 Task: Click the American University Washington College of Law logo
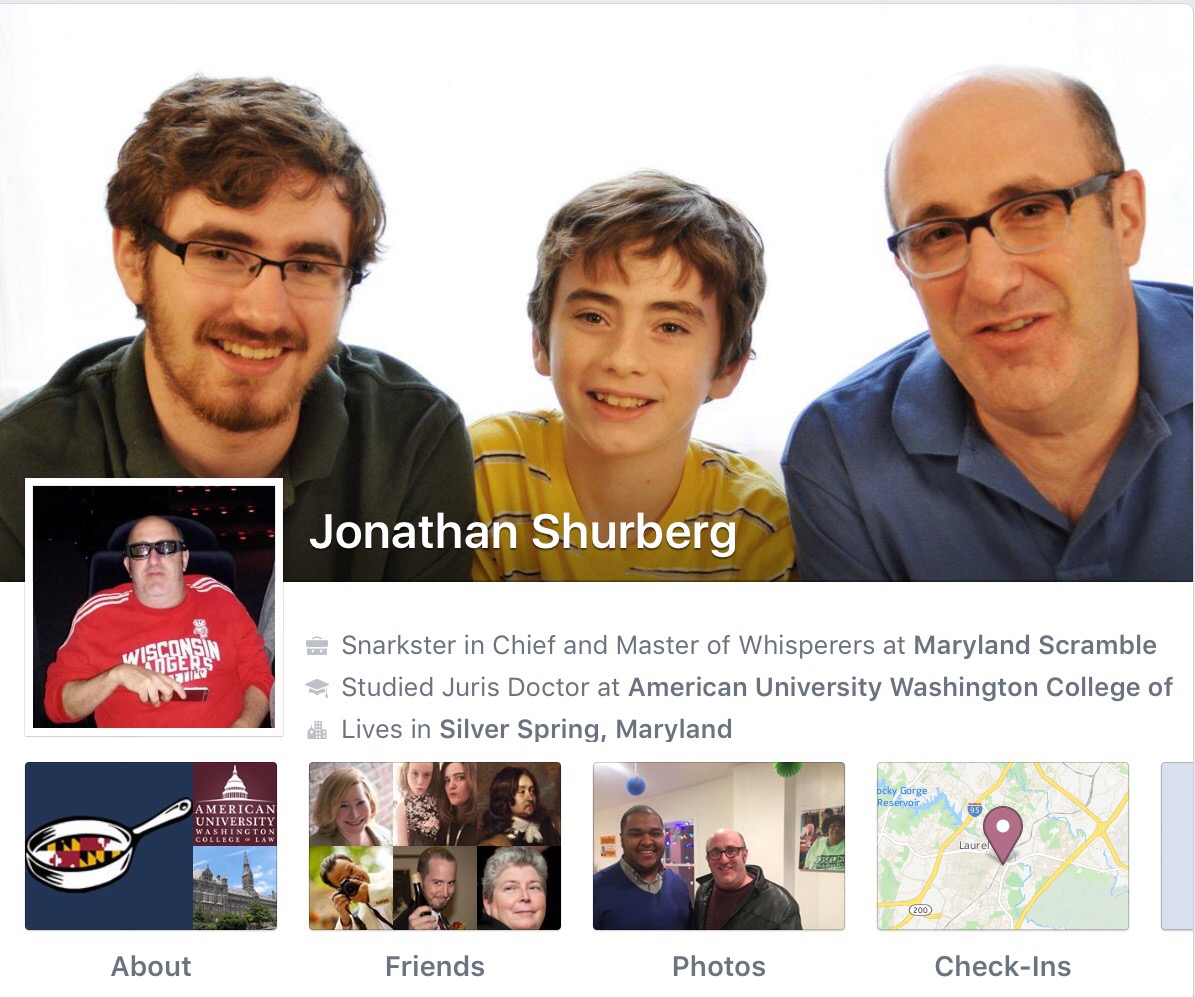235,804
